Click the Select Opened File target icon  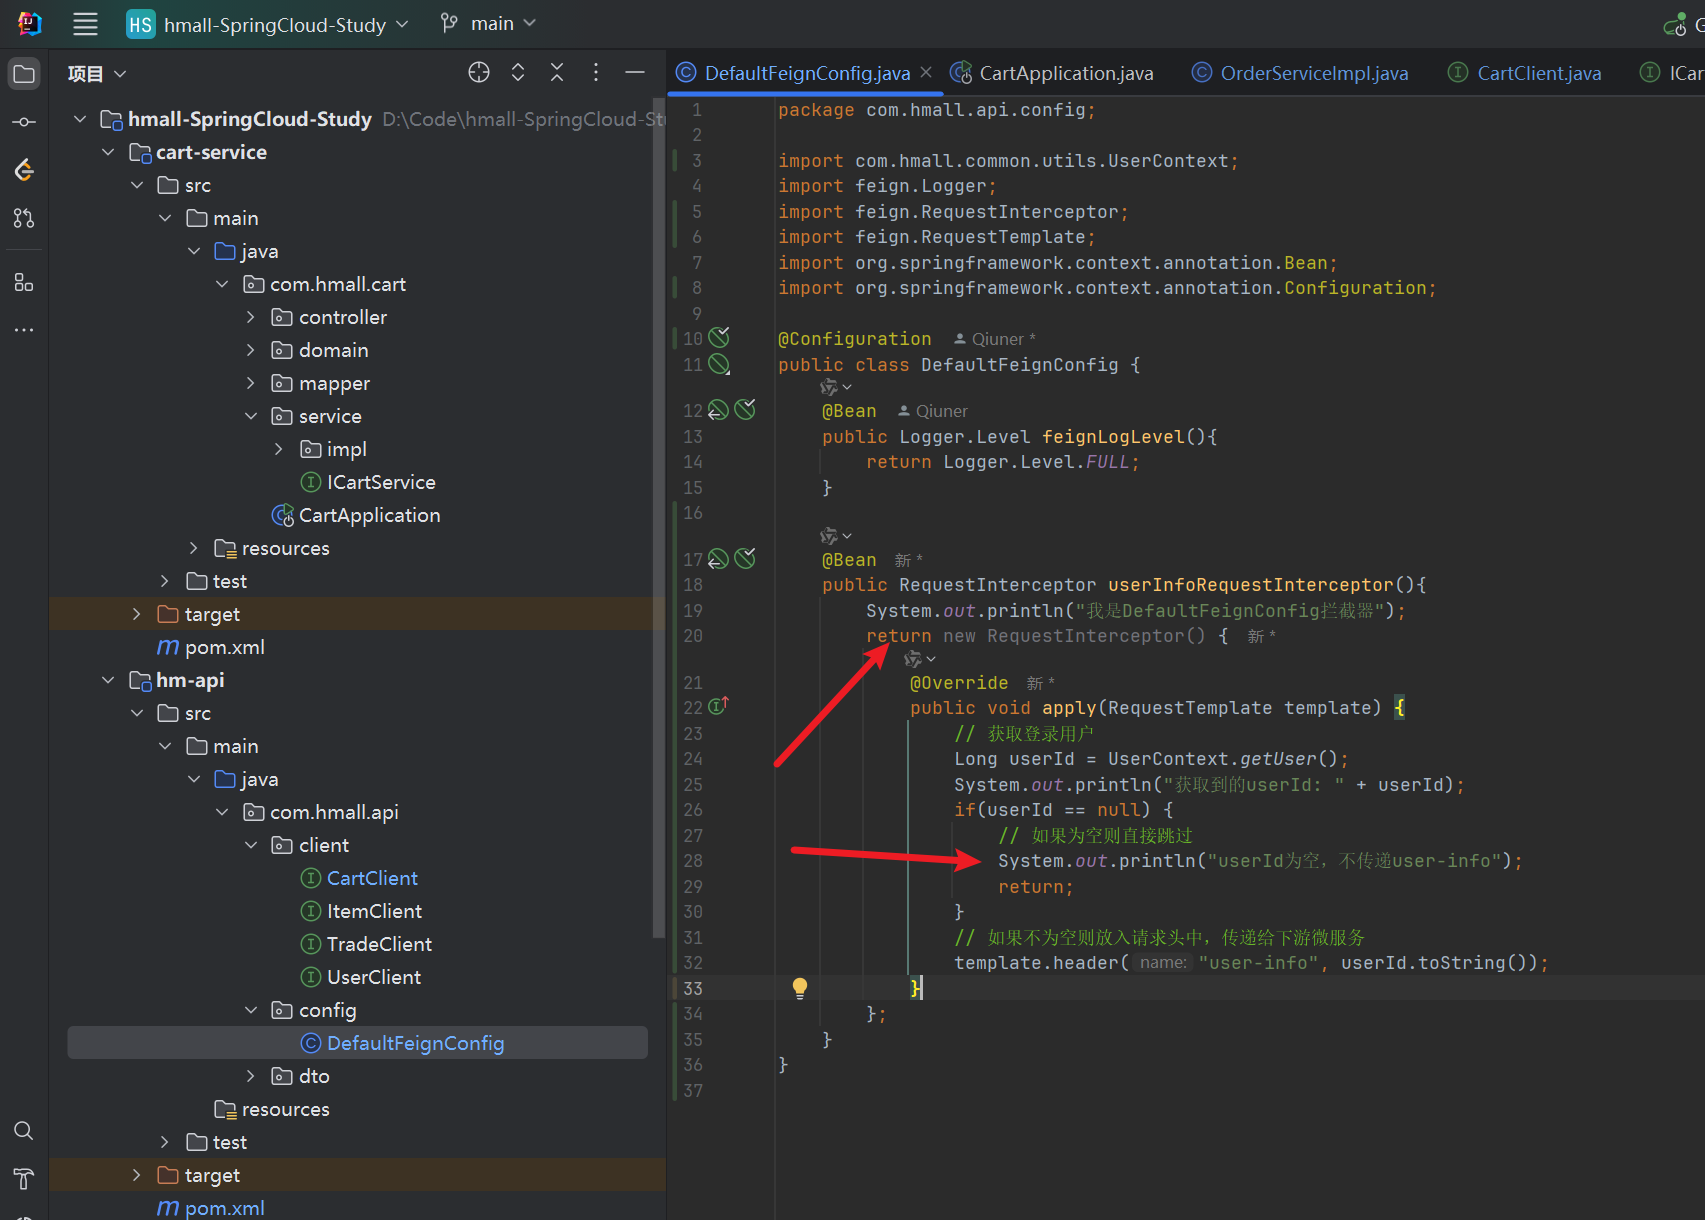pos(479,72)
